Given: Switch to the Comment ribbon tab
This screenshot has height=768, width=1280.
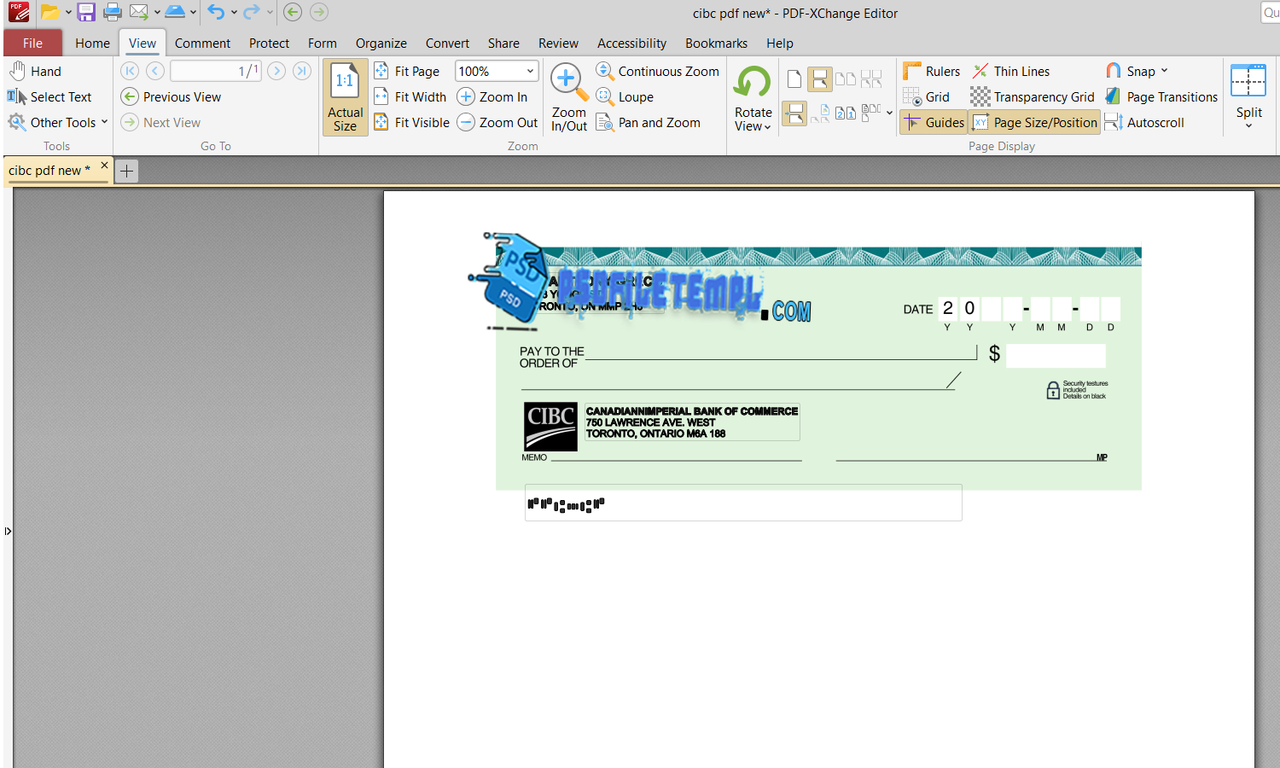Looking at the screenshot, I should (x=202, y=43).
